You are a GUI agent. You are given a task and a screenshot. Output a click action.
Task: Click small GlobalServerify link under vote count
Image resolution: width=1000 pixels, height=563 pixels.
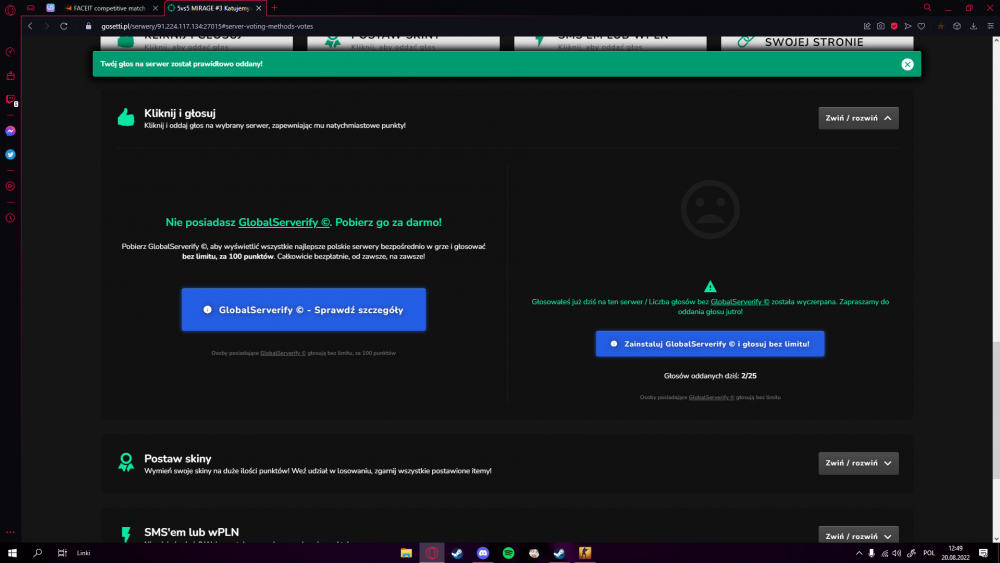711,397
